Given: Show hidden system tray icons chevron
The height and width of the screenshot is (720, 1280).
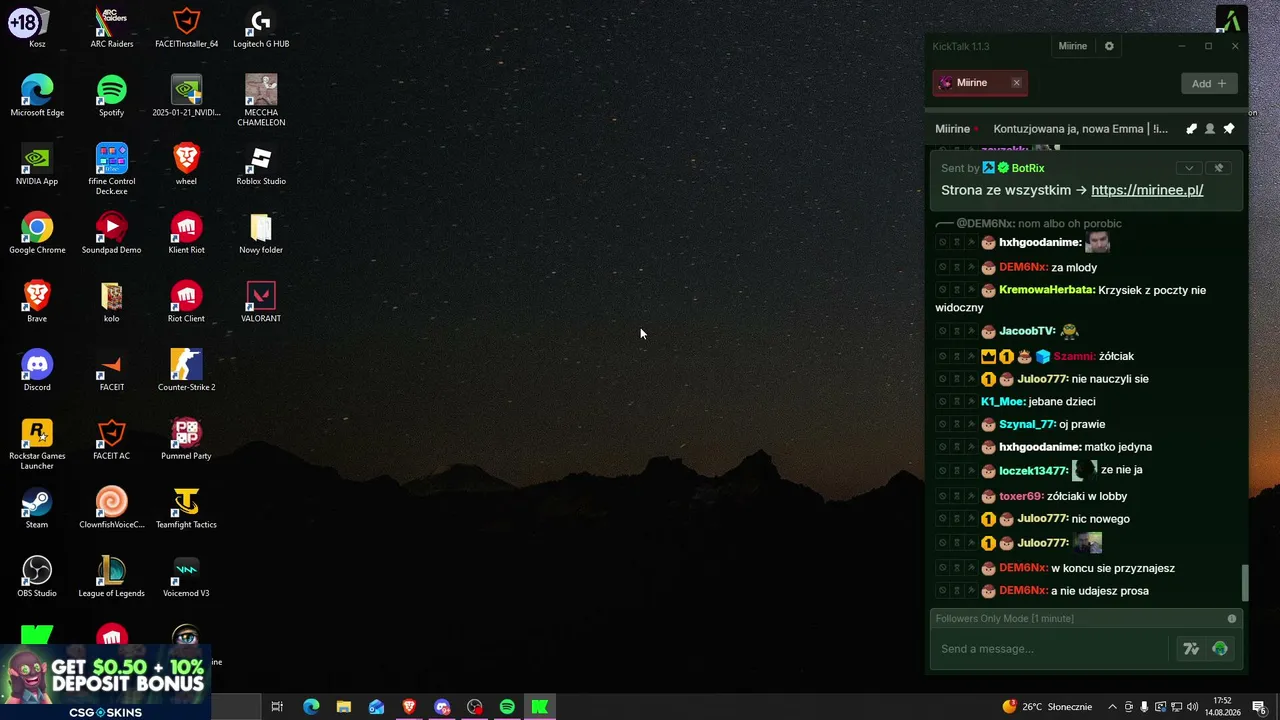Looking at the screenshot, I should [1112, 707].
